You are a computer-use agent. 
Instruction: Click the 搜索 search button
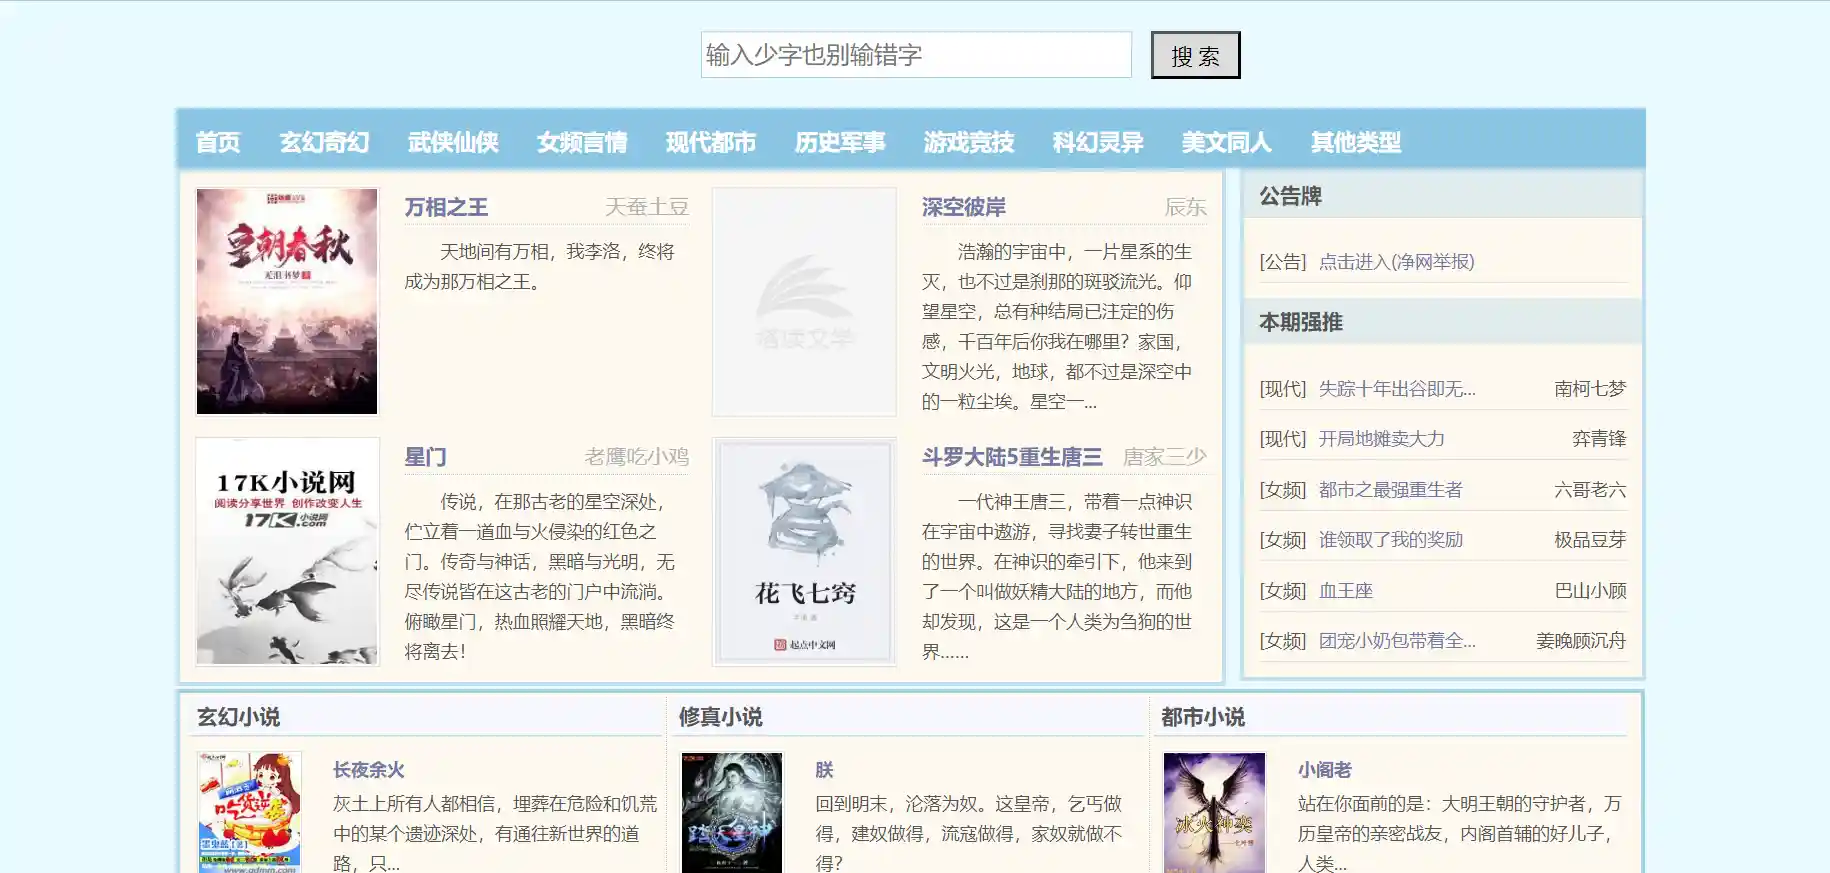(x=1195, y=55)
